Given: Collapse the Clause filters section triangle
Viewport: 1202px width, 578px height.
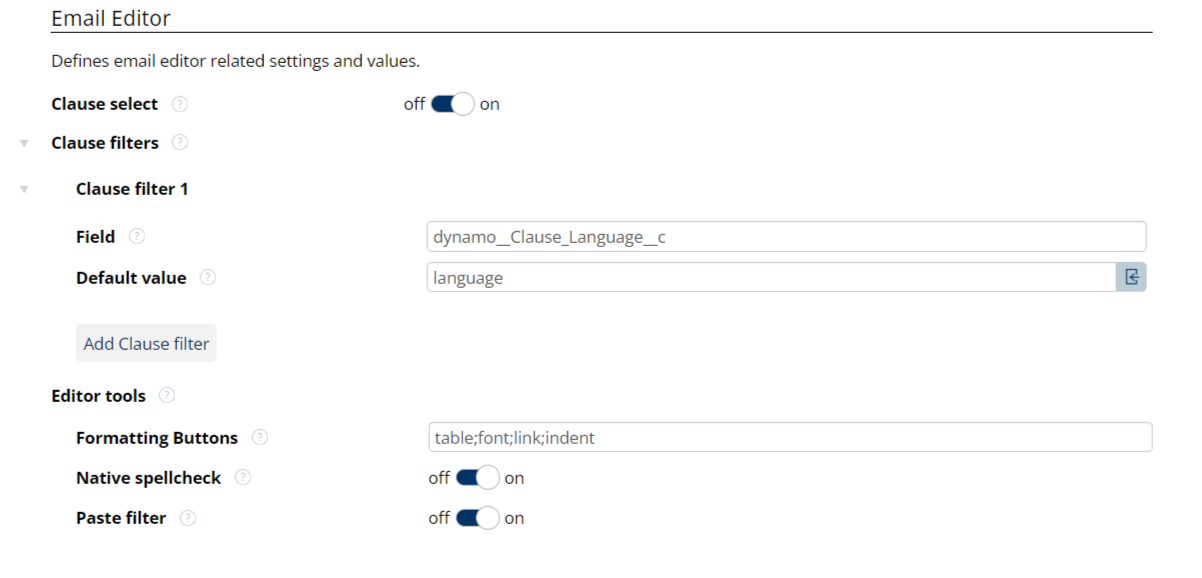Looking at the screenshot, I should coord(24,144).
